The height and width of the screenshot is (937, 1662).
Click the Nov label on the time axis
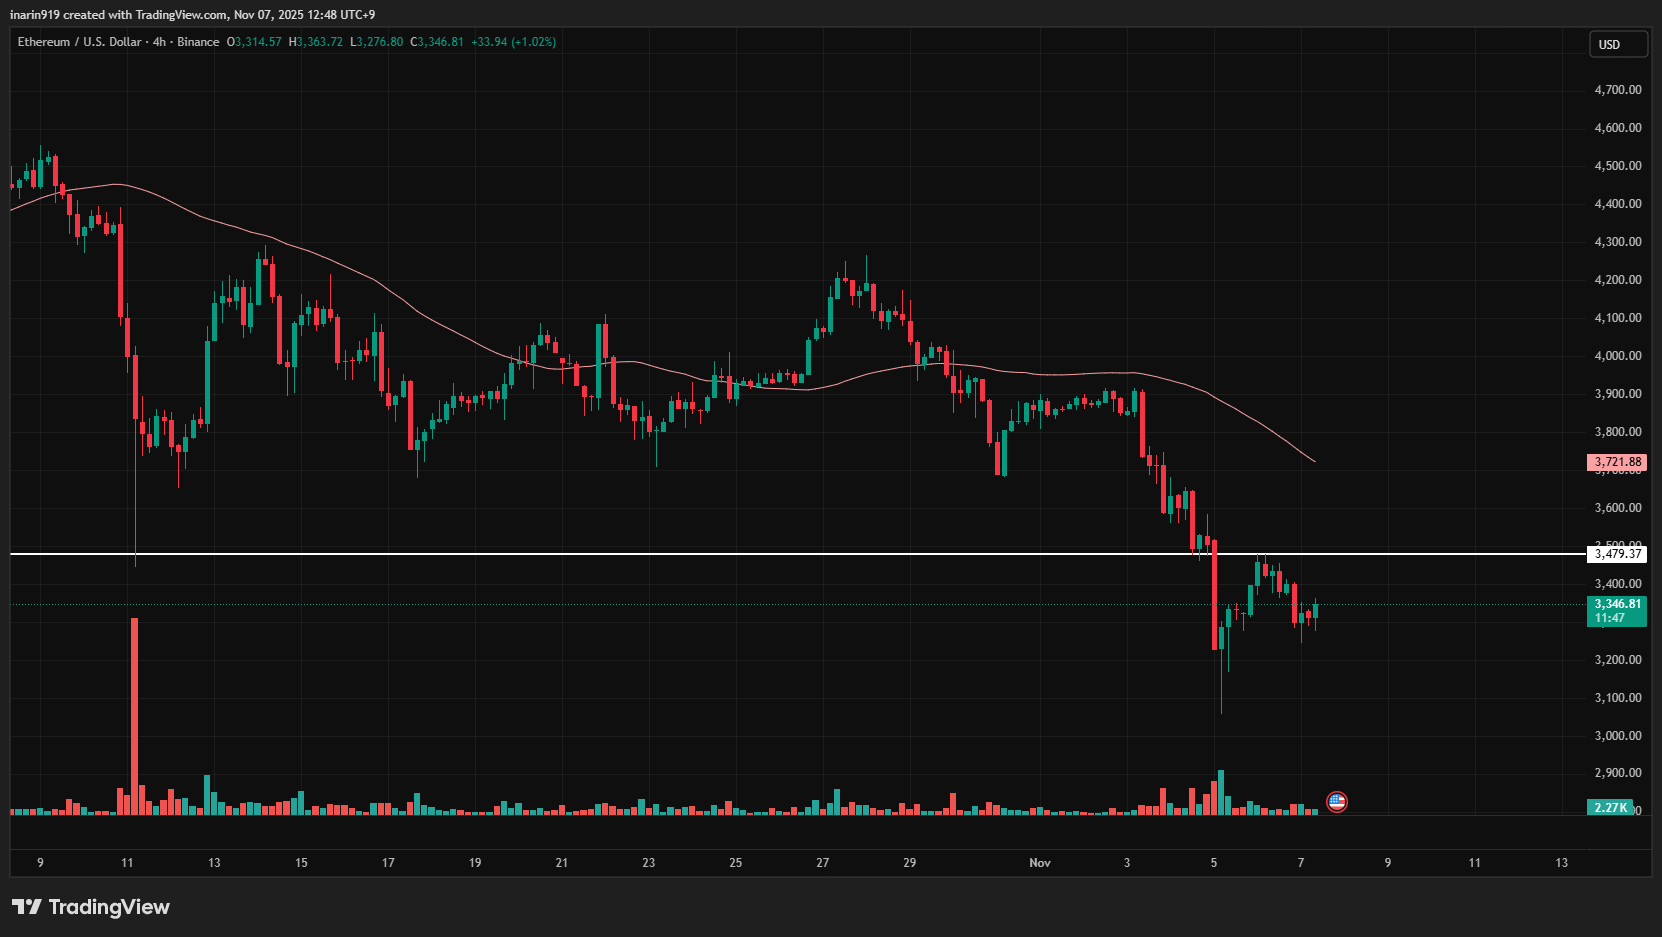[1040, 862]
